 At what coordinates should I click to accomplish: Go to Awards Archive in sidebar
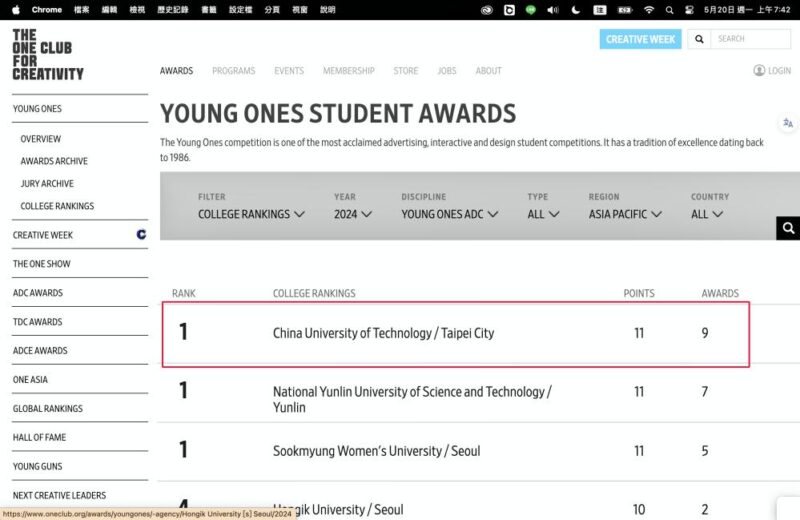tap(54, 161)
